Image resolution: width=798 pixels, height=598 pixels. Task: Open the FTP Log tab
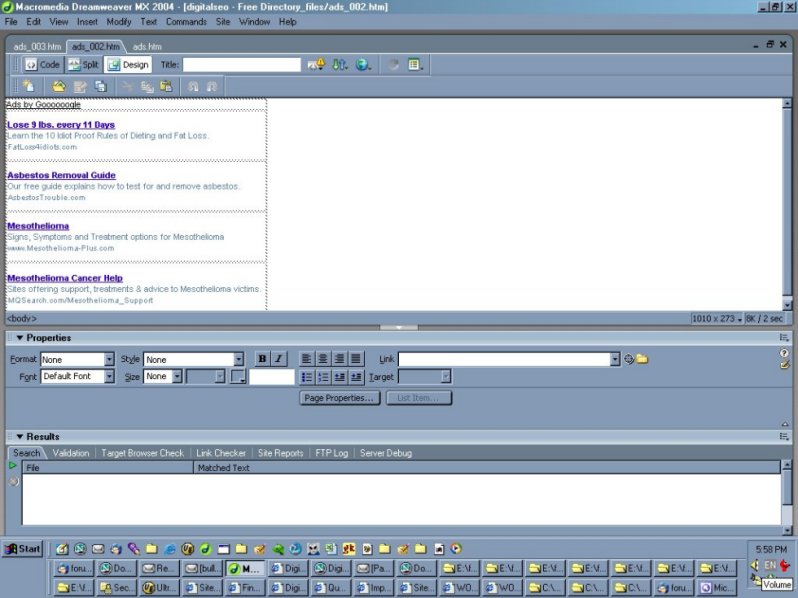click(x=331, y=453)
